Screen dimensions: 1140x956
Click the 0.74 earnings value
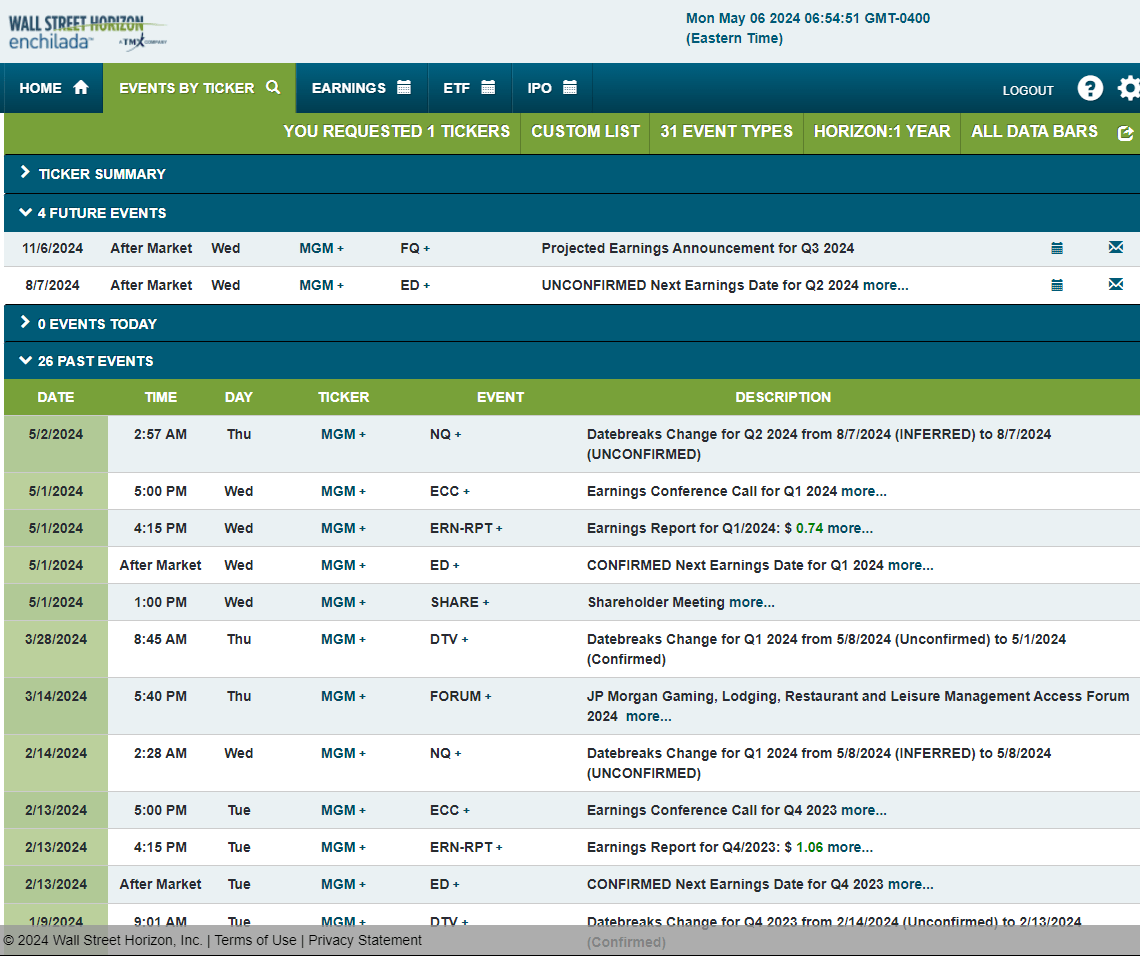[809, 529]
